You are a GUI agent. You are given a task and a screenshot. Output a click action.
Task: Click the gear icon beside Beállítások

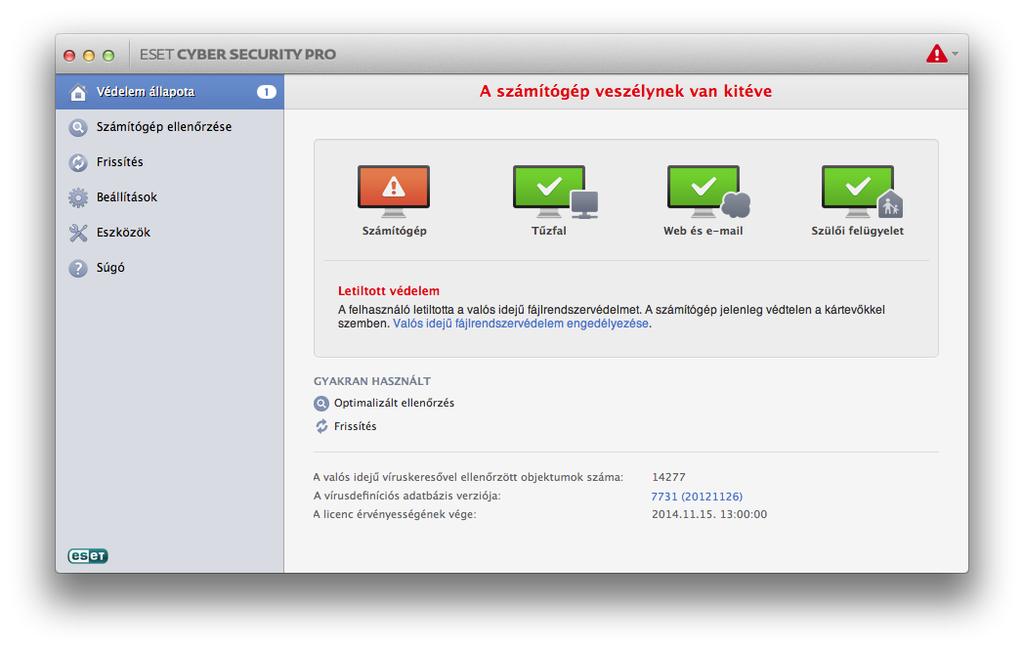pyautogui.click(x=78, y=197)
